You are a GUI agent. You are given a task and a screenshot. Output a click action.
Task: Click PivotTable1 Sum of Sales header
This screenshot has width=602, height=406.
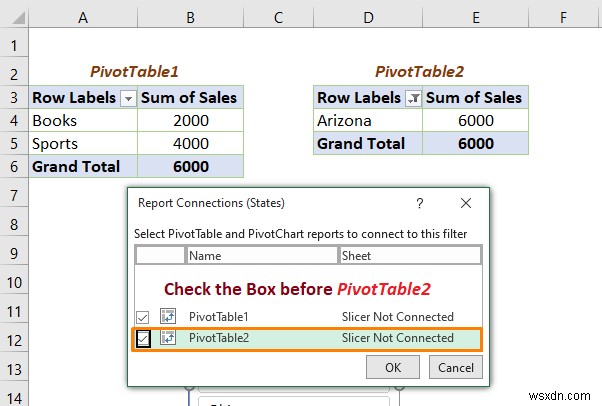coord(190,98)
